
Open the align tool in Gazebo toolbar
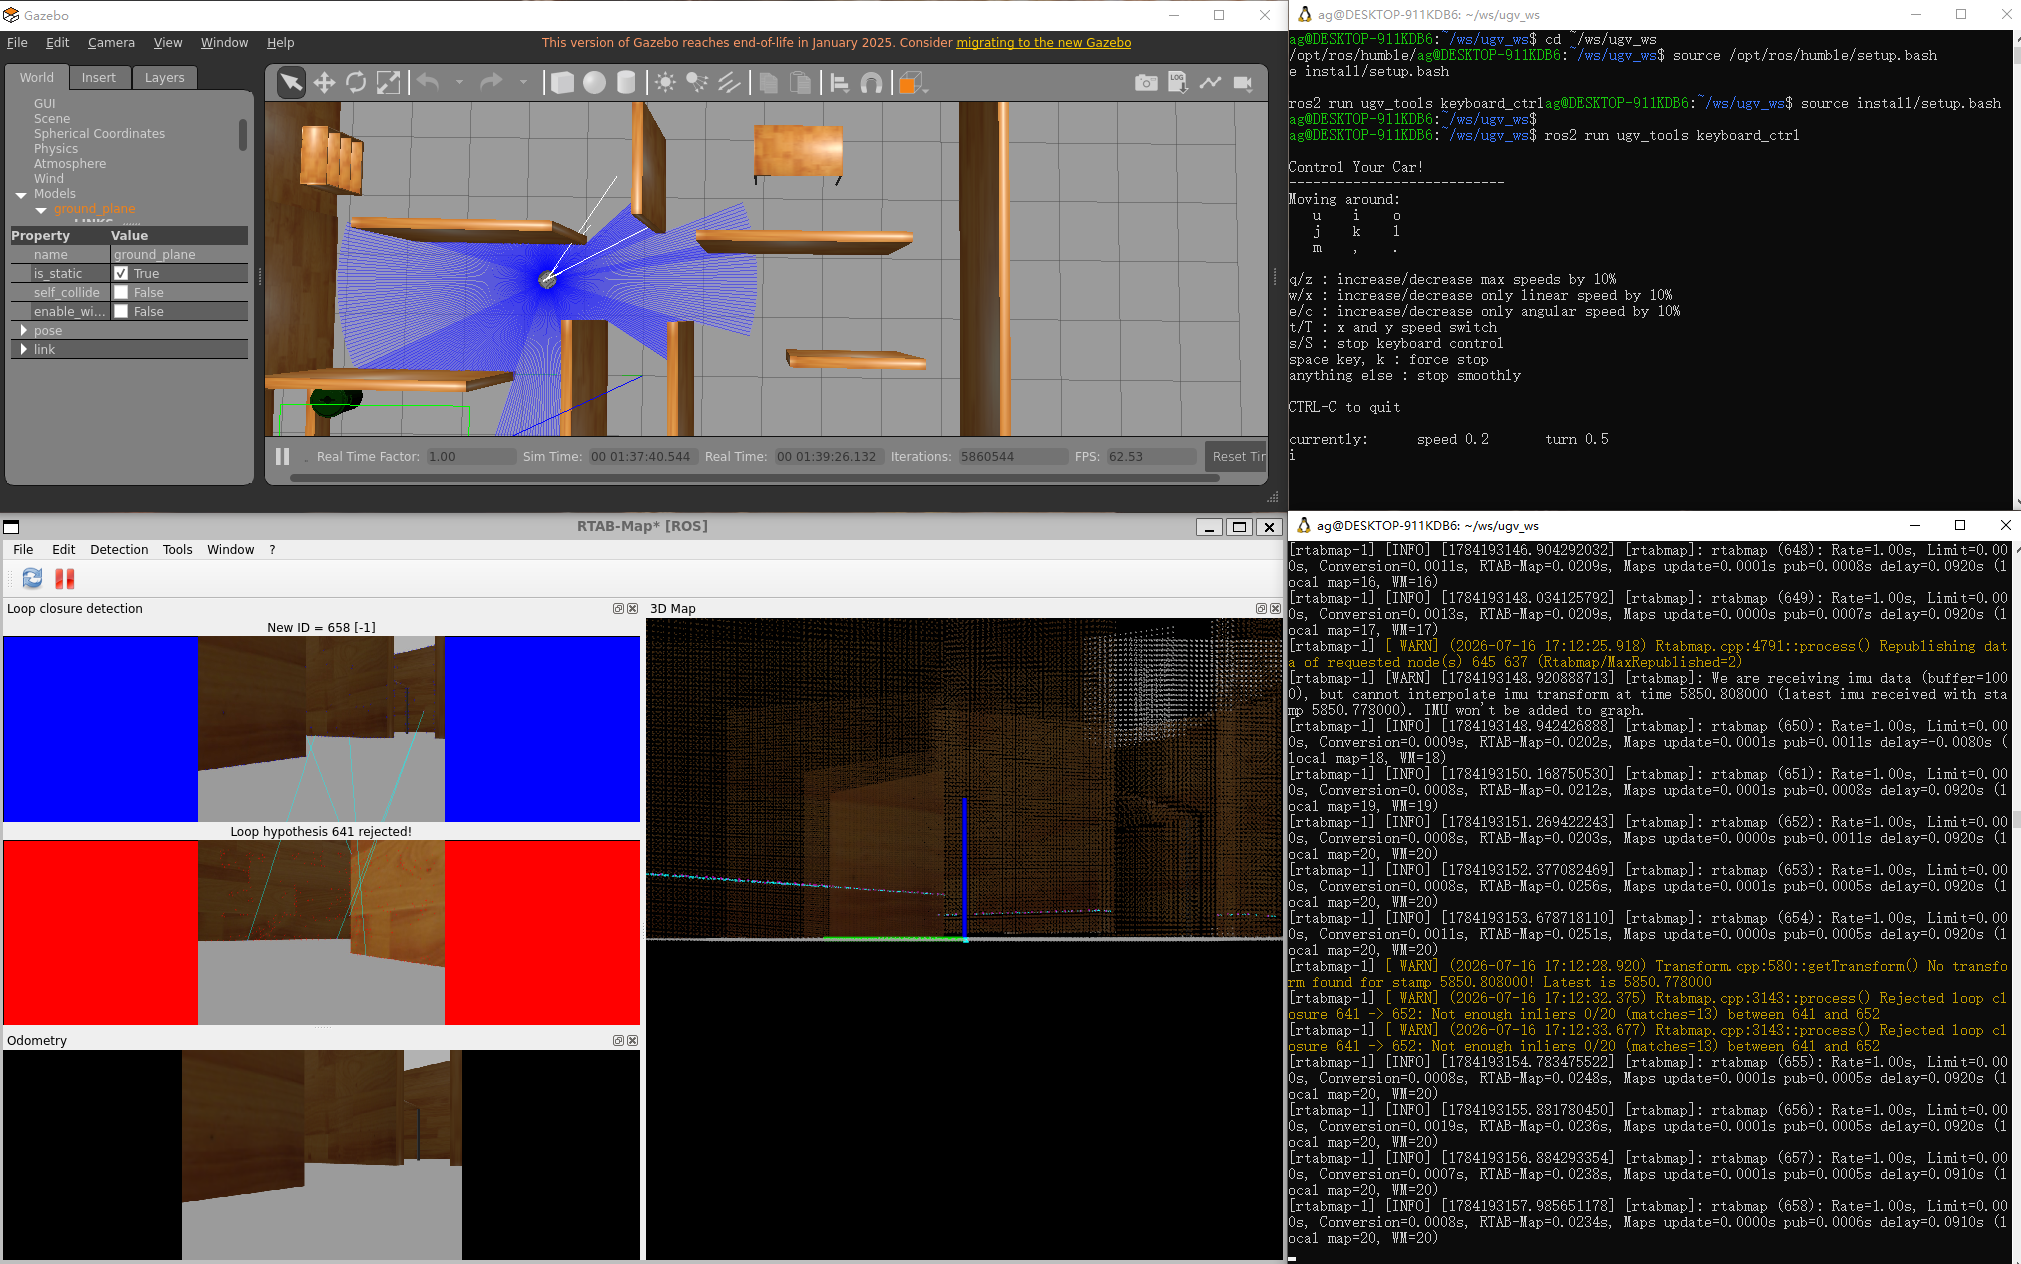[839, 83]
